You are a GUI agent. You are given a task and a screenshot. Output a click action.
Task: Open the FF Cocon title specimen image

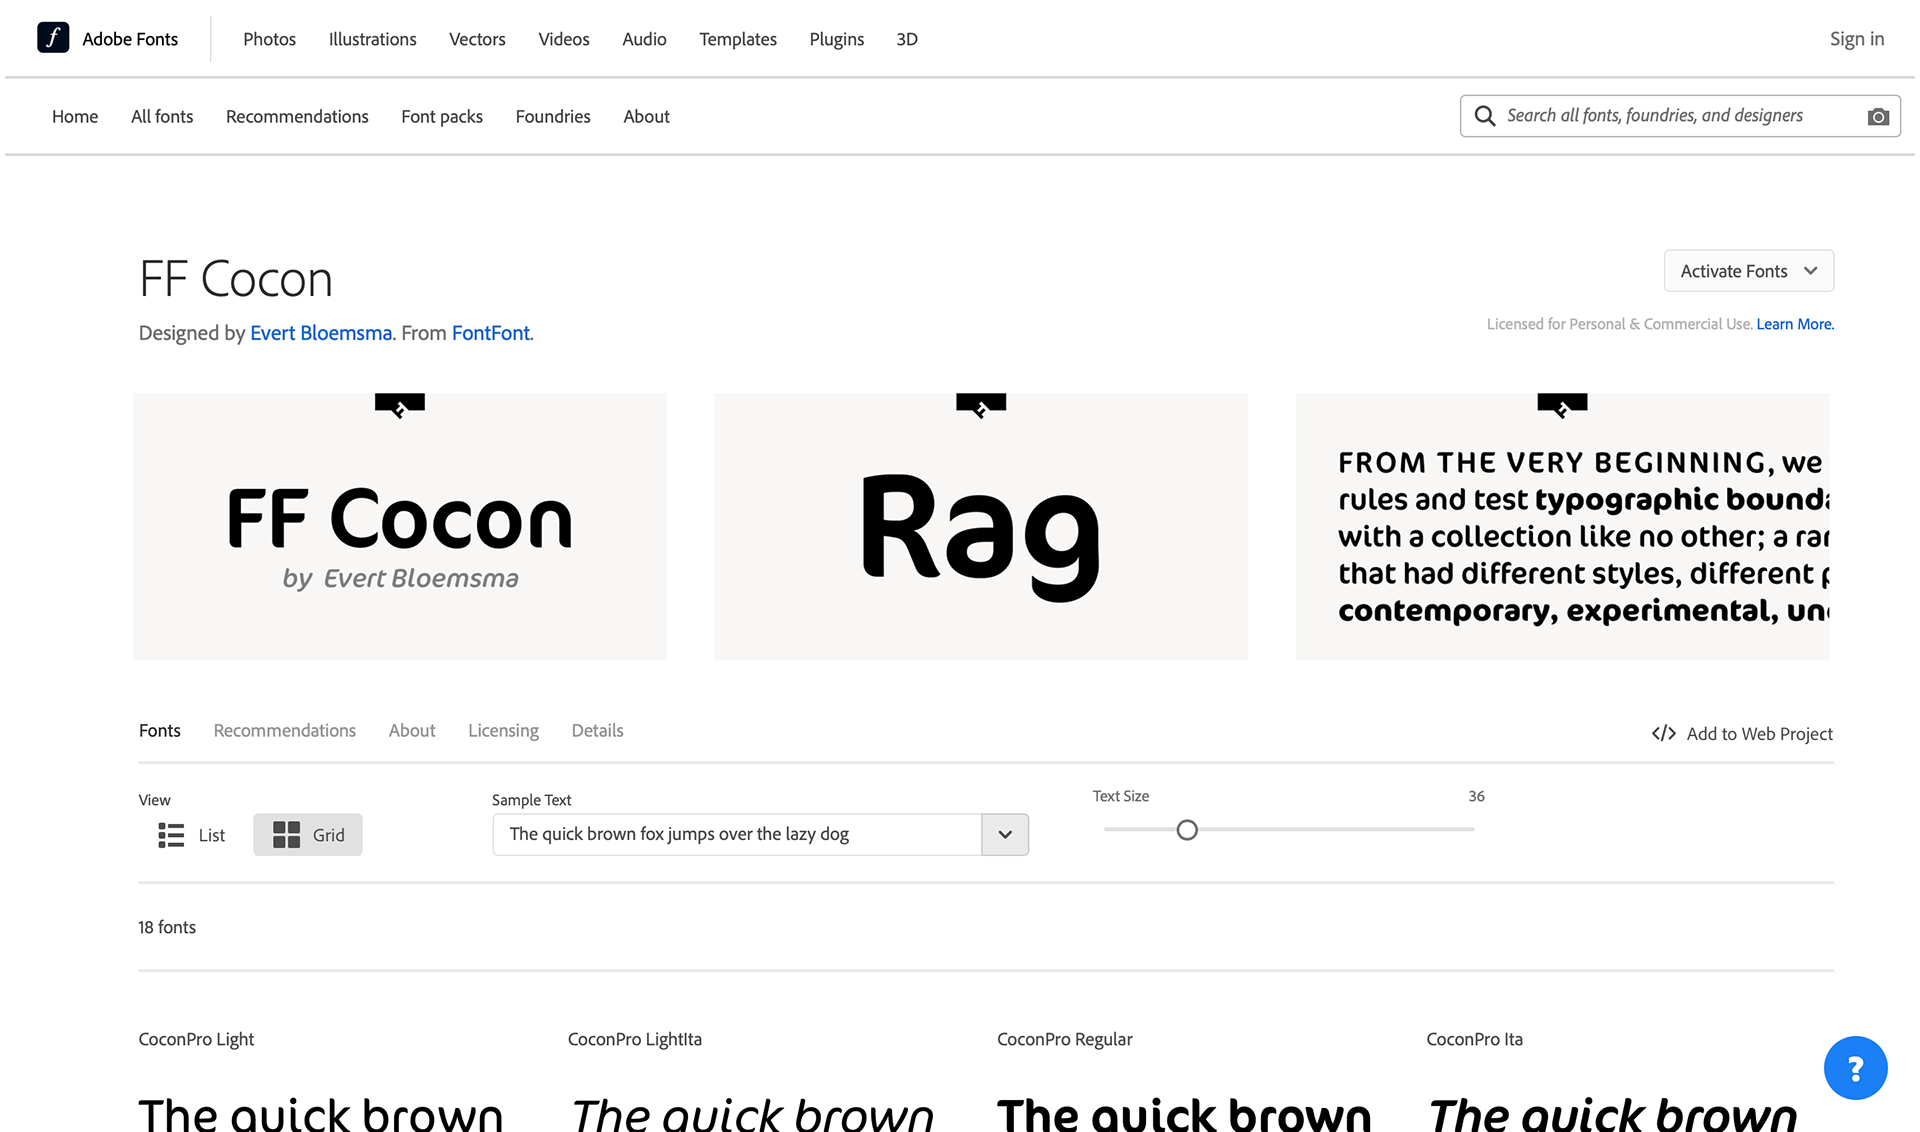(400, 526)
